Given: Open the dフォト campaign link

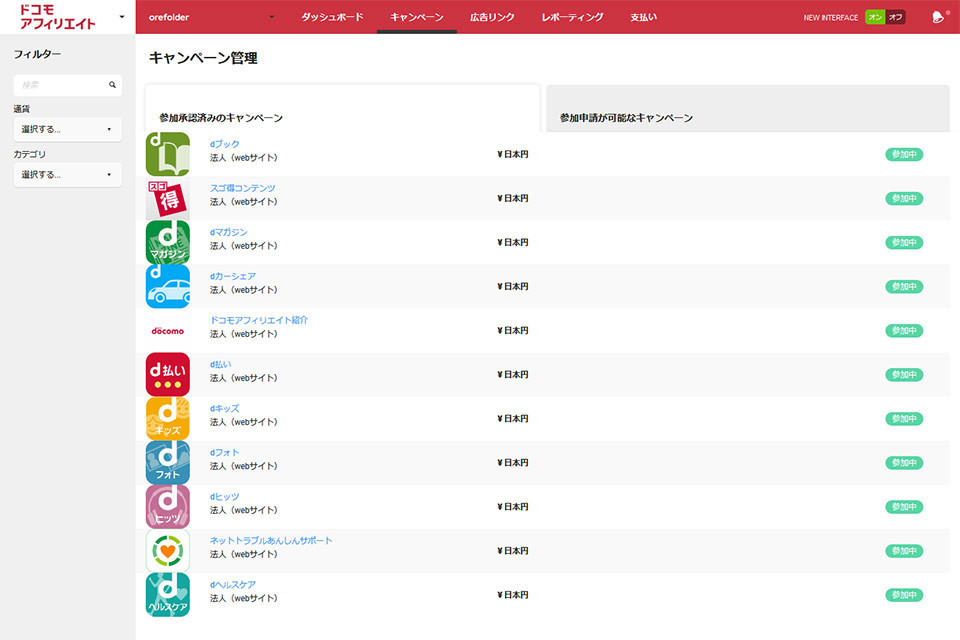Looking at the screenshot, I should [x=225, y=453].
